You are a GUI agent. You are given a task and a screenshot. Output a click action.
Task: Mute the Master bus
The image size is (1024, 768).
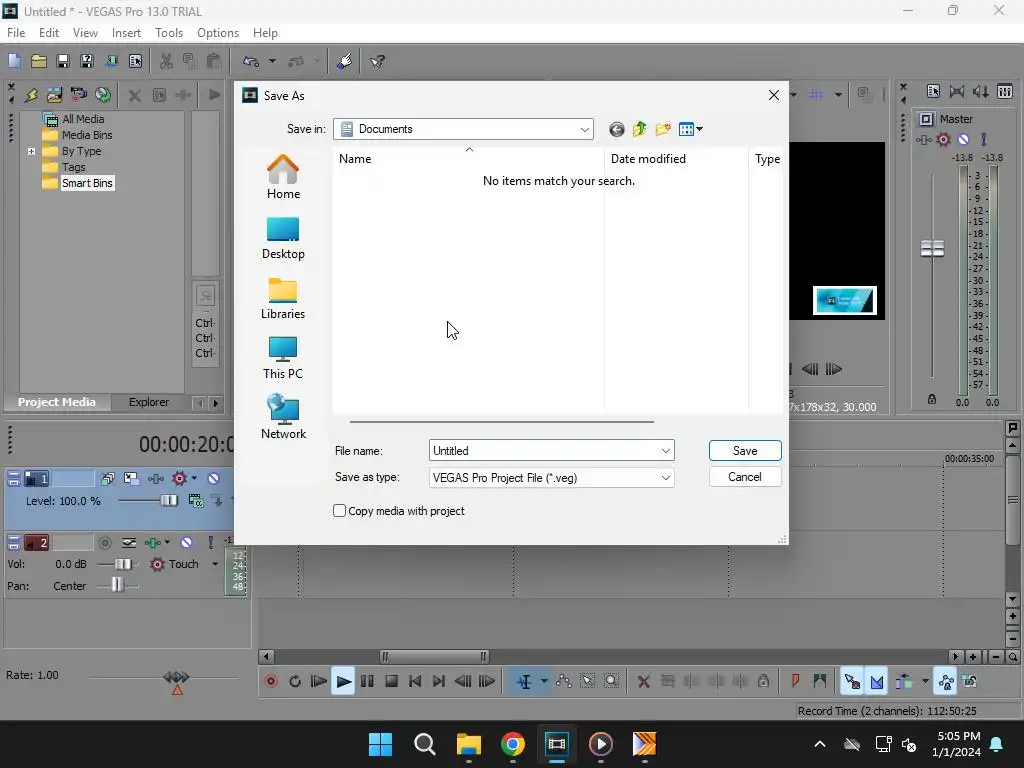point(963,139)
